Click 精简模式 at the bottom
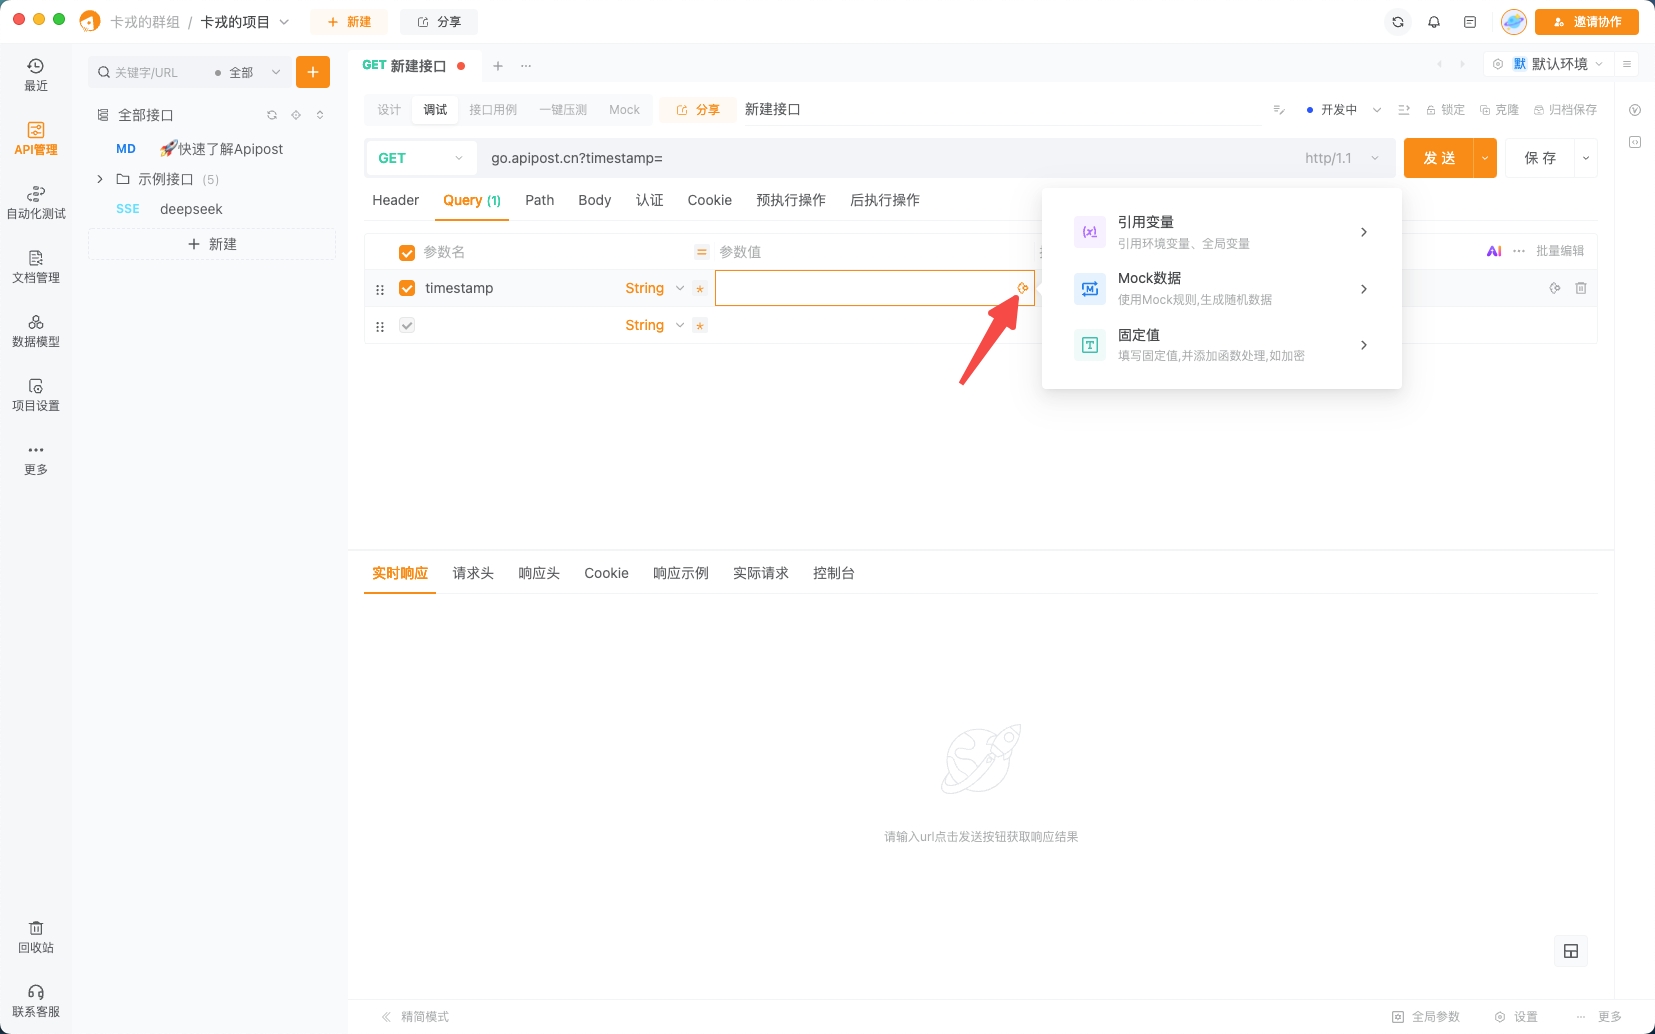The width and height of the screenshot is (1655, 1034). [x=415, y=1017]
